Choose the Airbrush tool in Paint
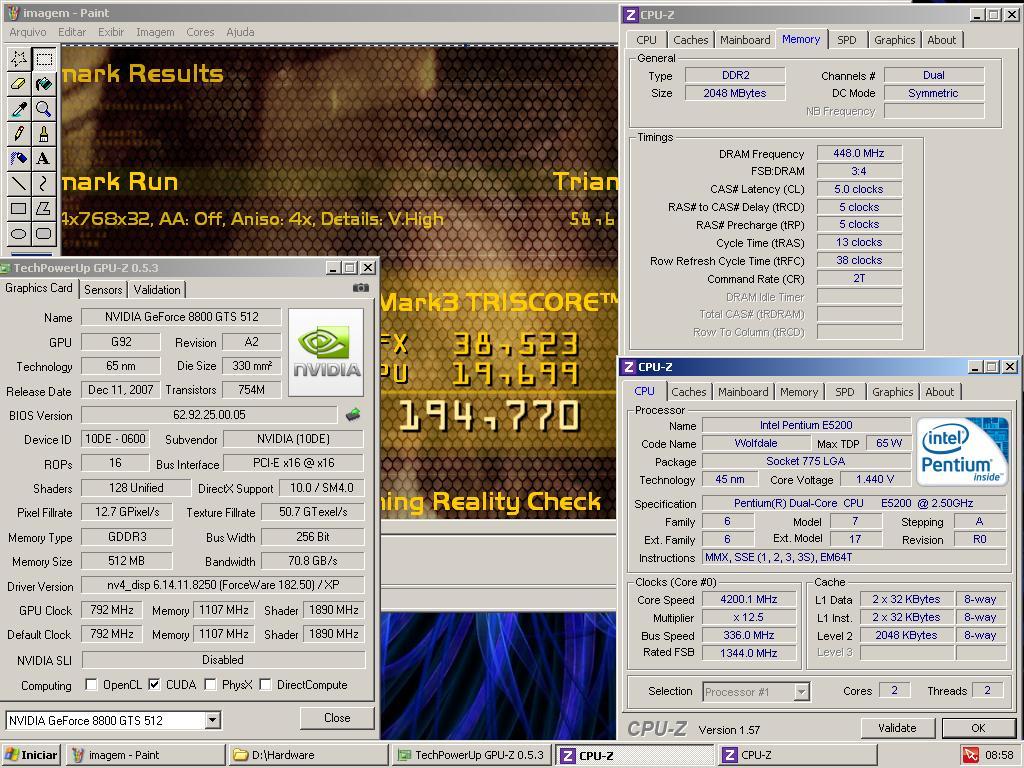Screen dimensions: 1024x768 (19, 159)
